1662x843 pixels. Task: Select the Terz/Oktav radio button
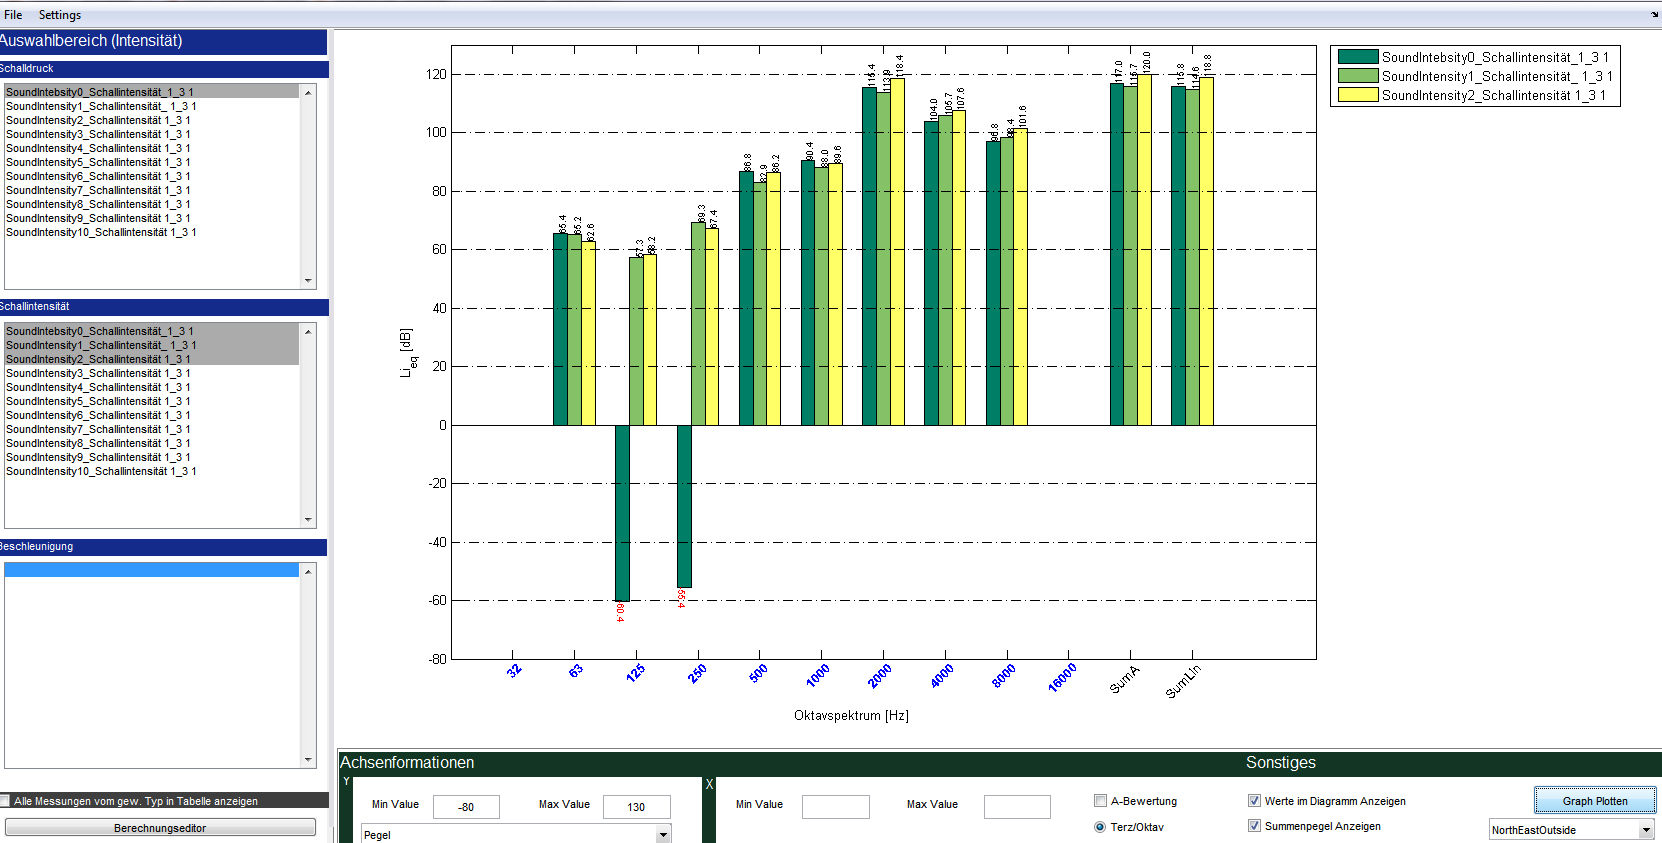click(1100, 827)
